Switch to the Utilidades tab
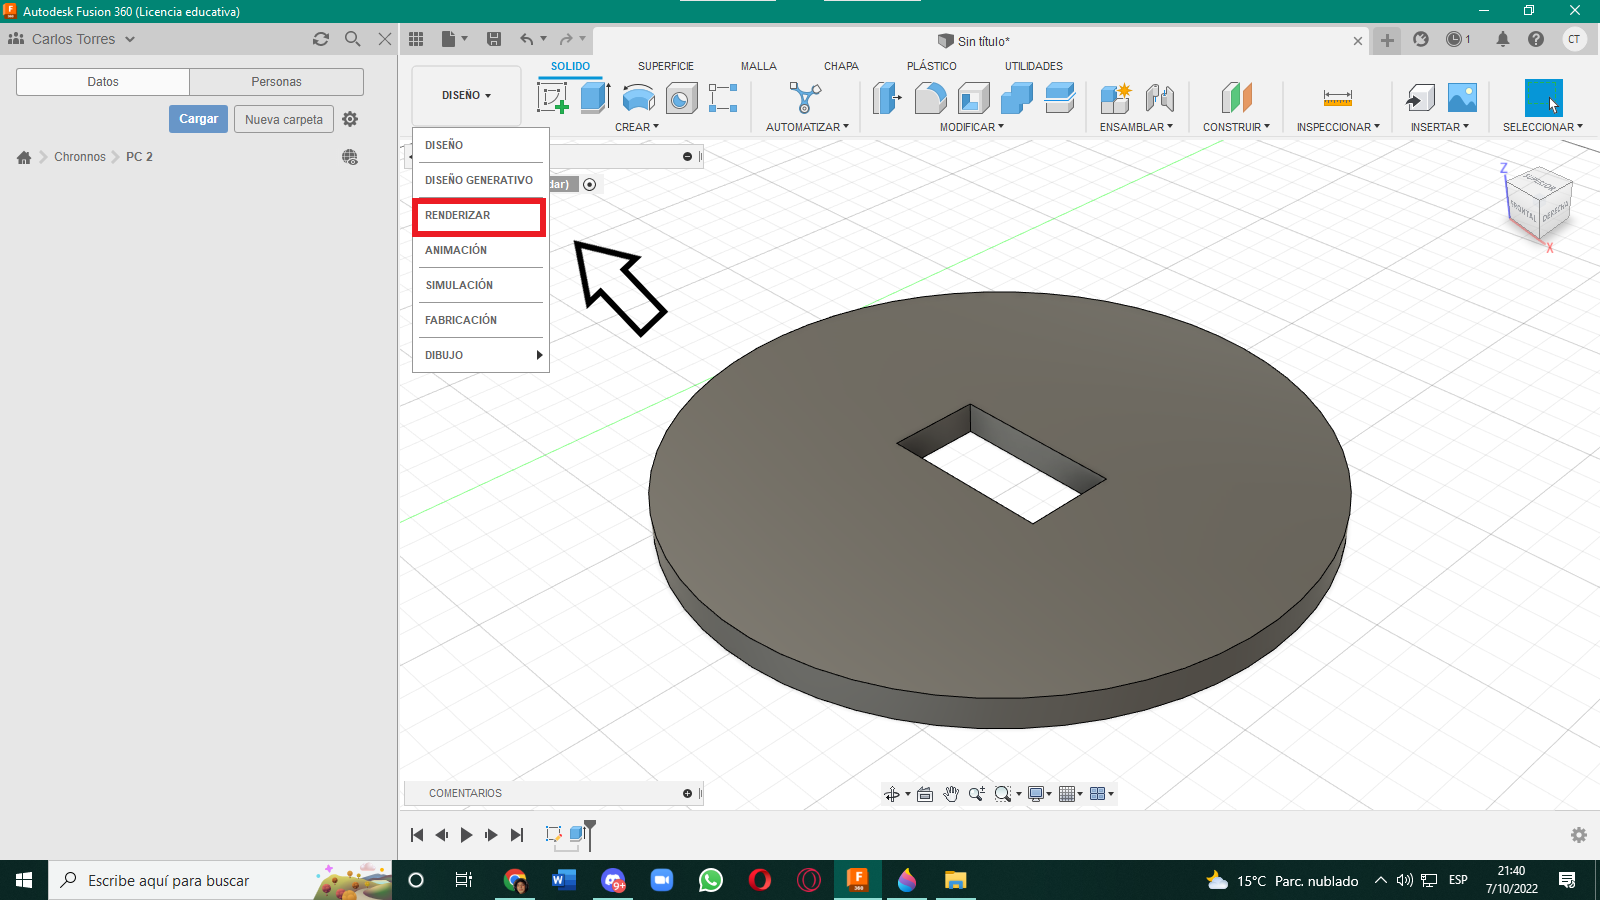Viewport: 1600px width, 900px height. (x=1034, y=66)
